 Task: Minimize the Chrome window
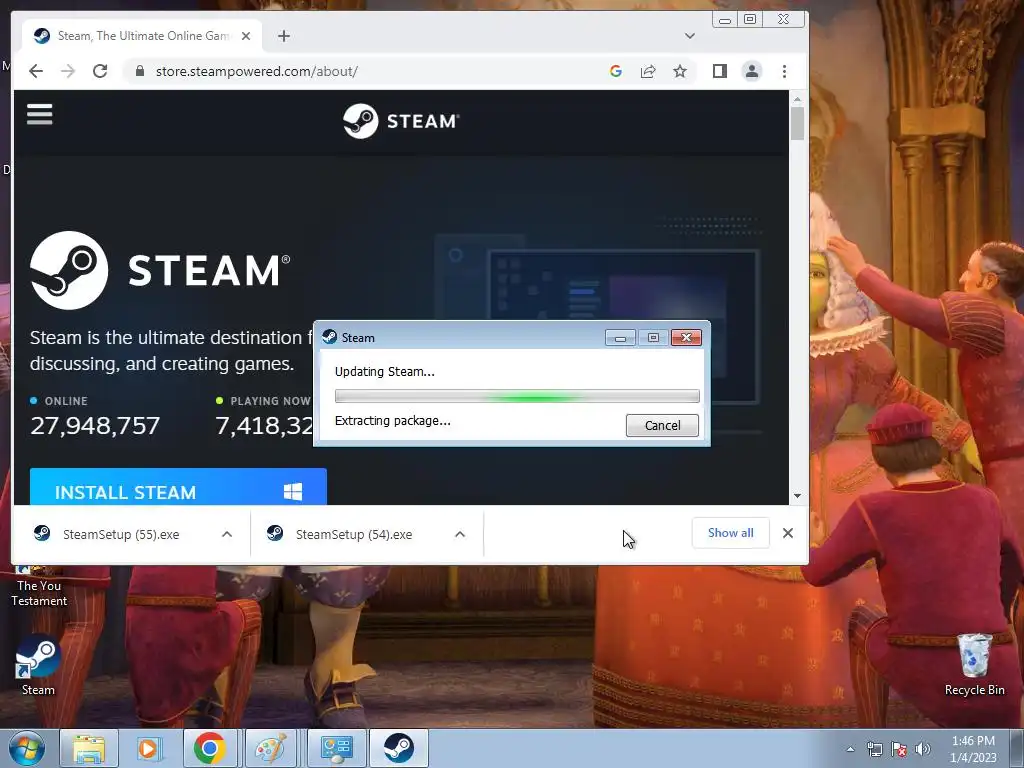[x=724, y=20]
